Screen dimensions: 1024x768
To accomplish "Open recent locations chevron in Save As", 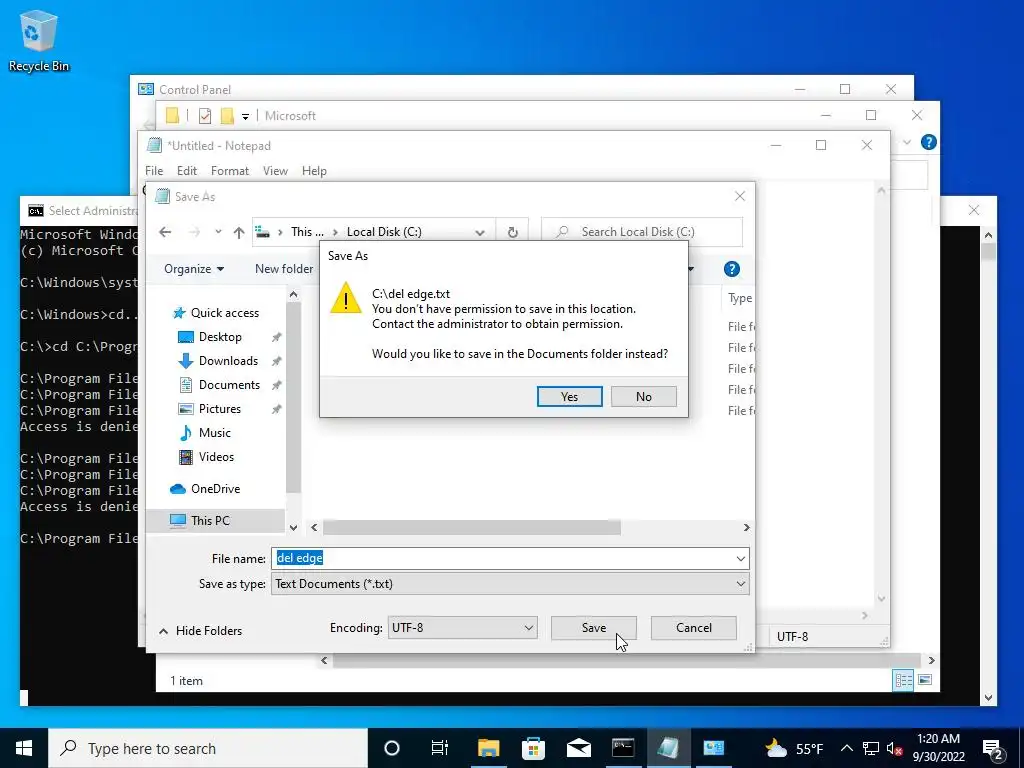I will pyautogui.click(x=218, y=232).
